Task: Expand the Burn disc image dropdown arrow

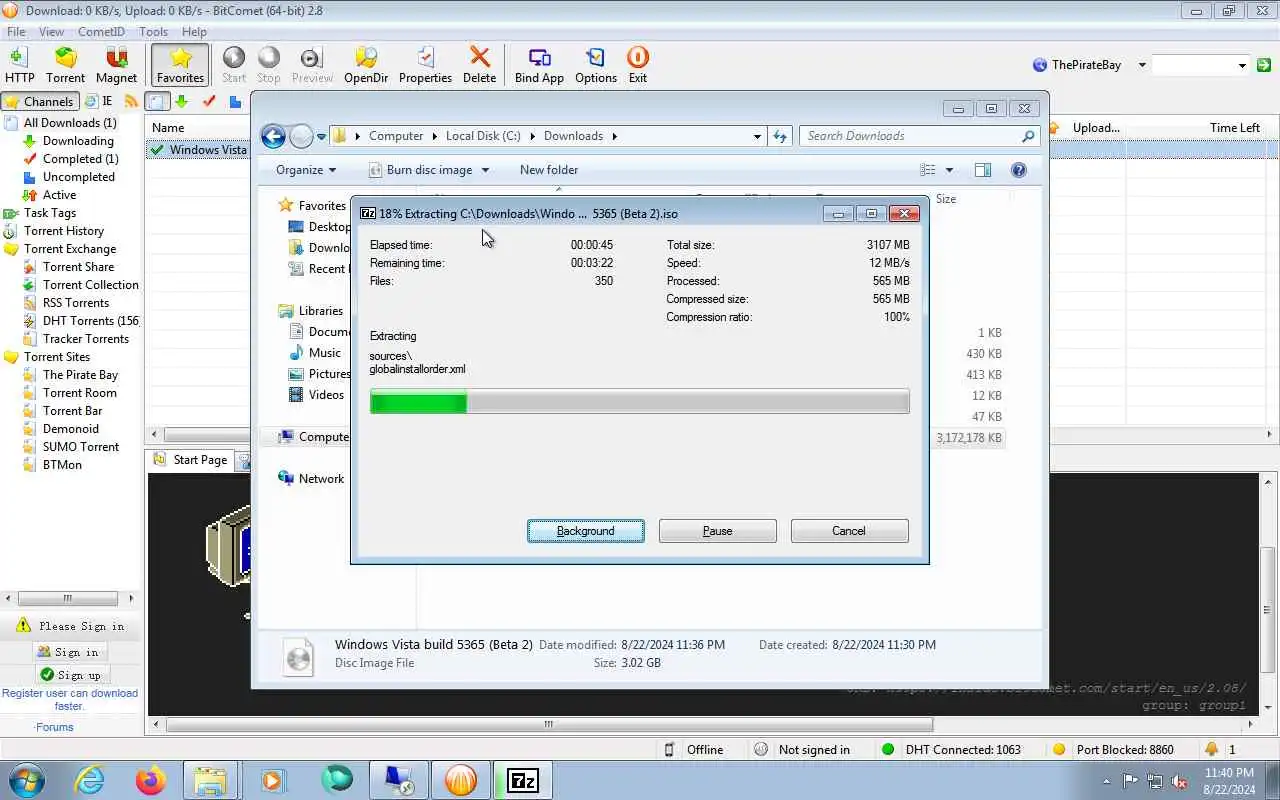Action: tap(486, 170)
